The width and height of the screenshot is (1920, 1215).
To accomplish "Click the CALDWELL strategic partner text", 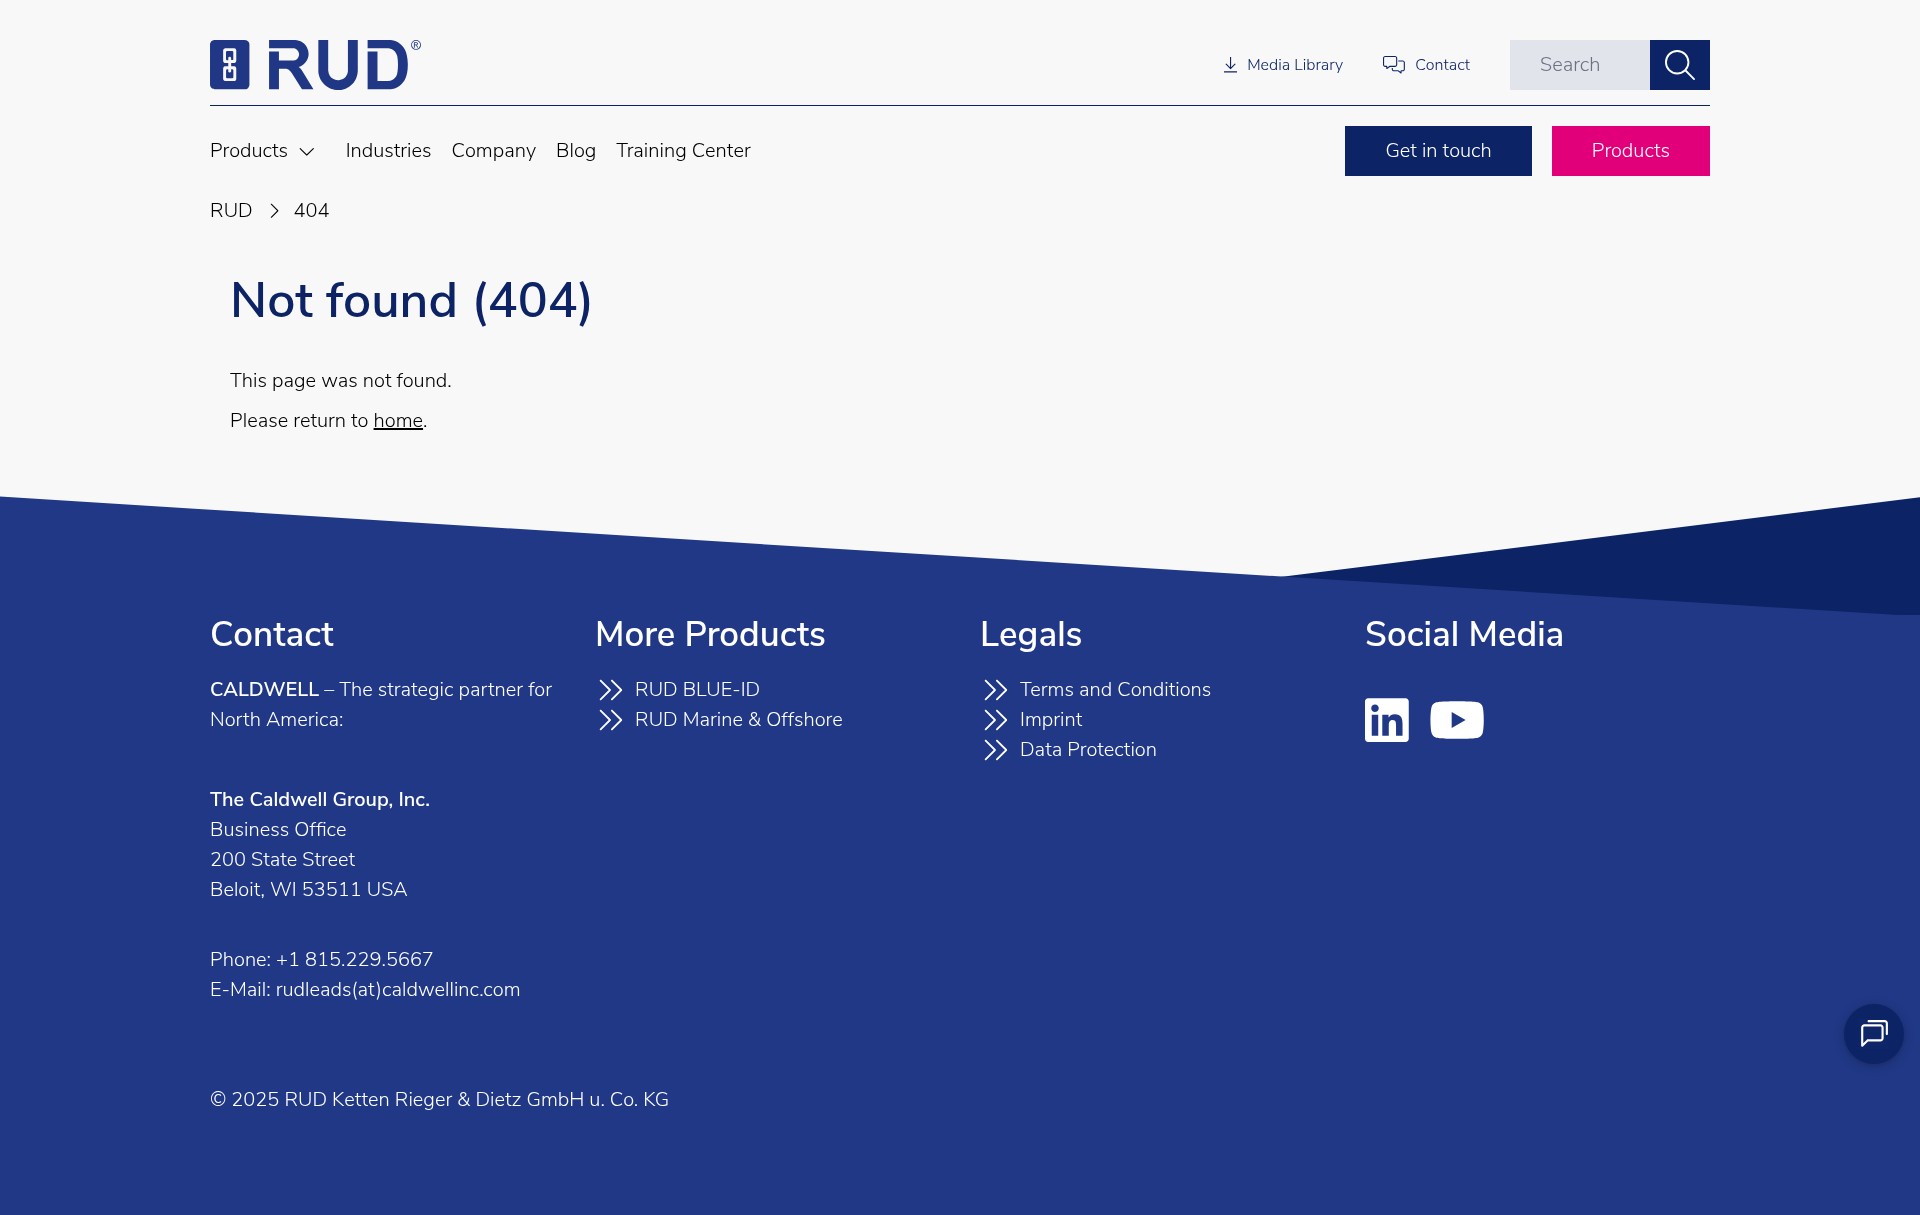I will coord(381,705).
